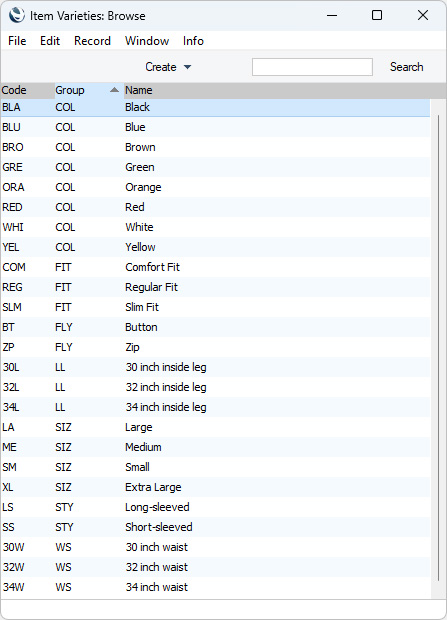Sort list by the Code column header
Screen dimensions: 447x620
27,90
